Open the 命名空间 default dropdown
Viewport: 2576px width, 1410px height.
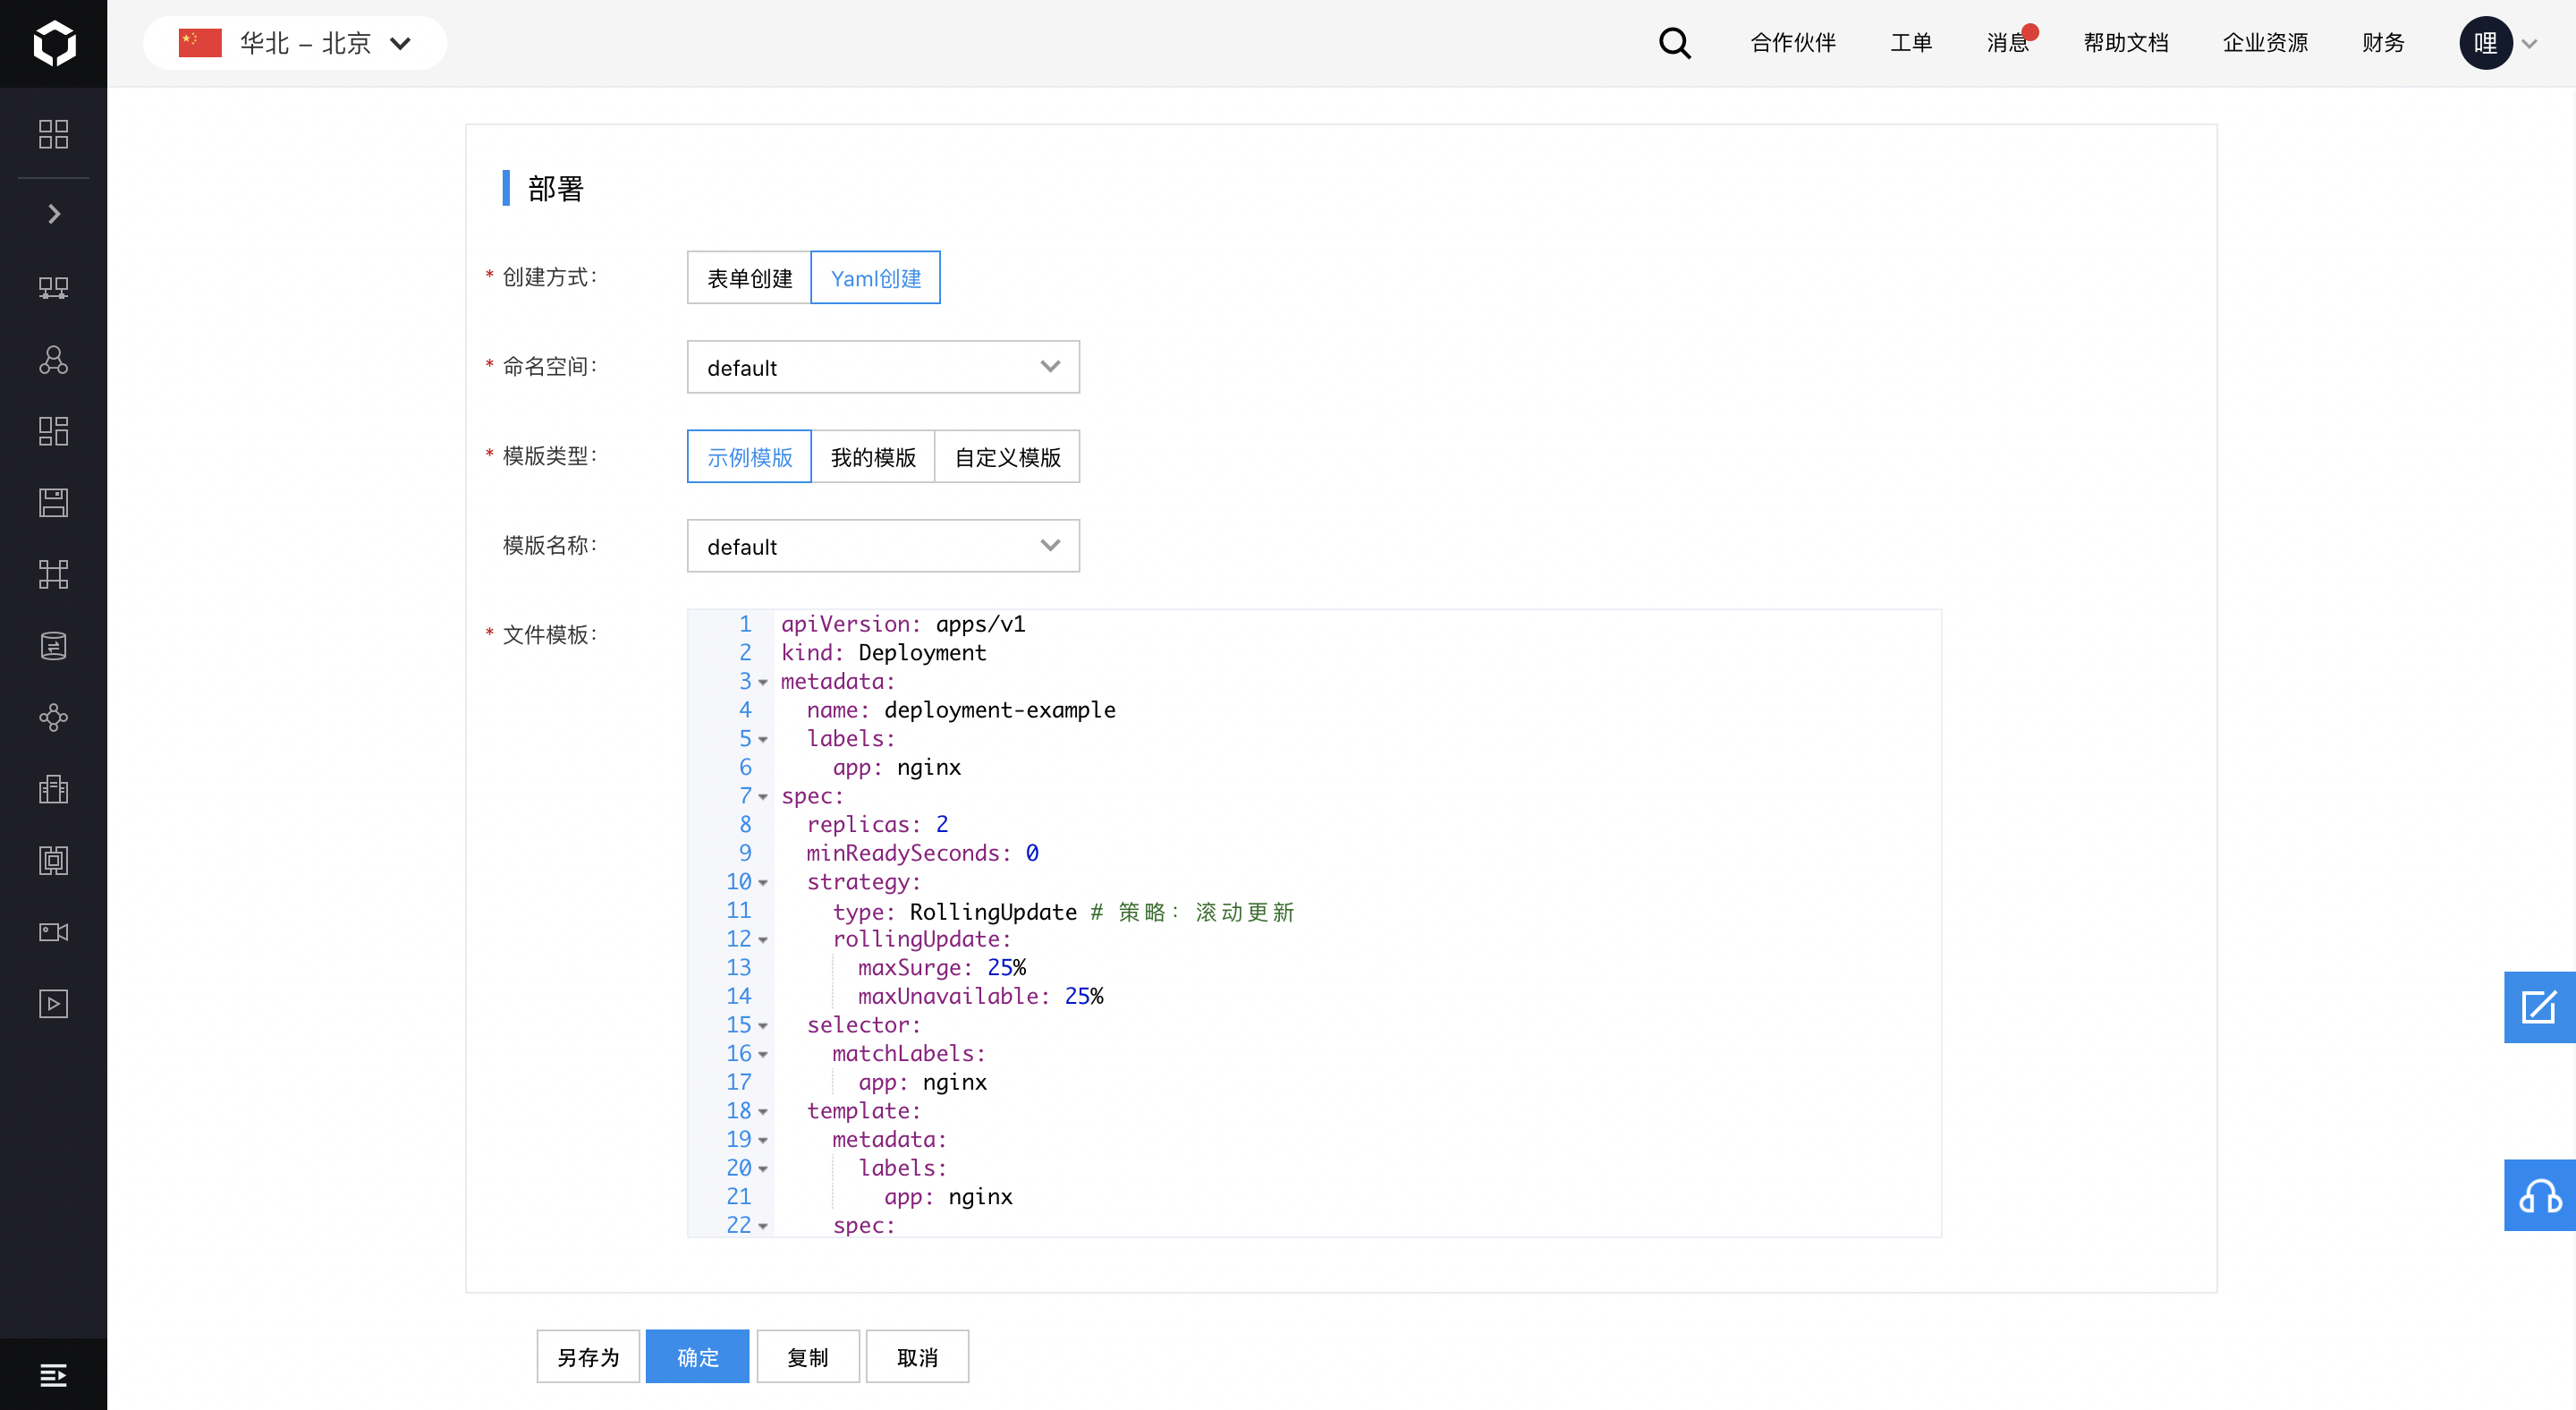883,367
